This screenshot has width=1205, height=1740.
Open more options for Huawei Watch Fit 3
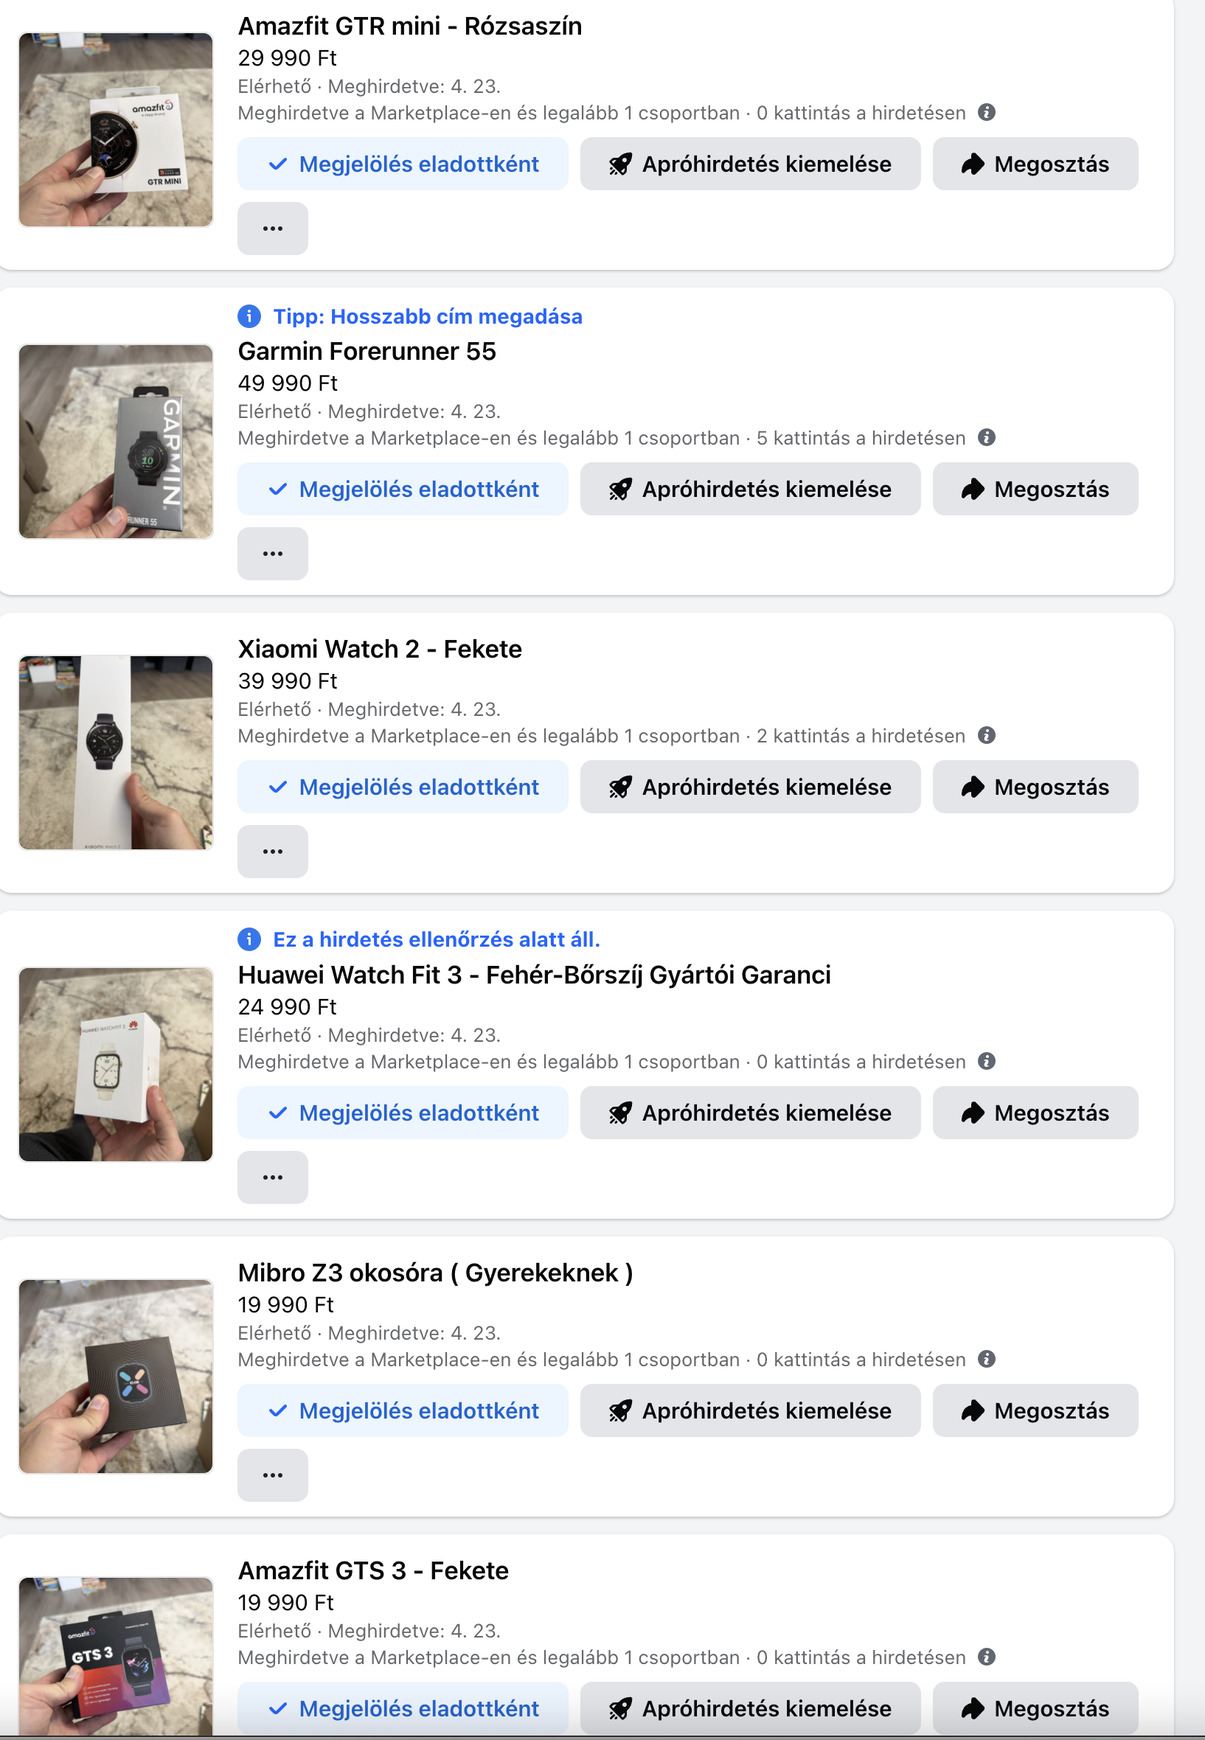[272, 1178]
